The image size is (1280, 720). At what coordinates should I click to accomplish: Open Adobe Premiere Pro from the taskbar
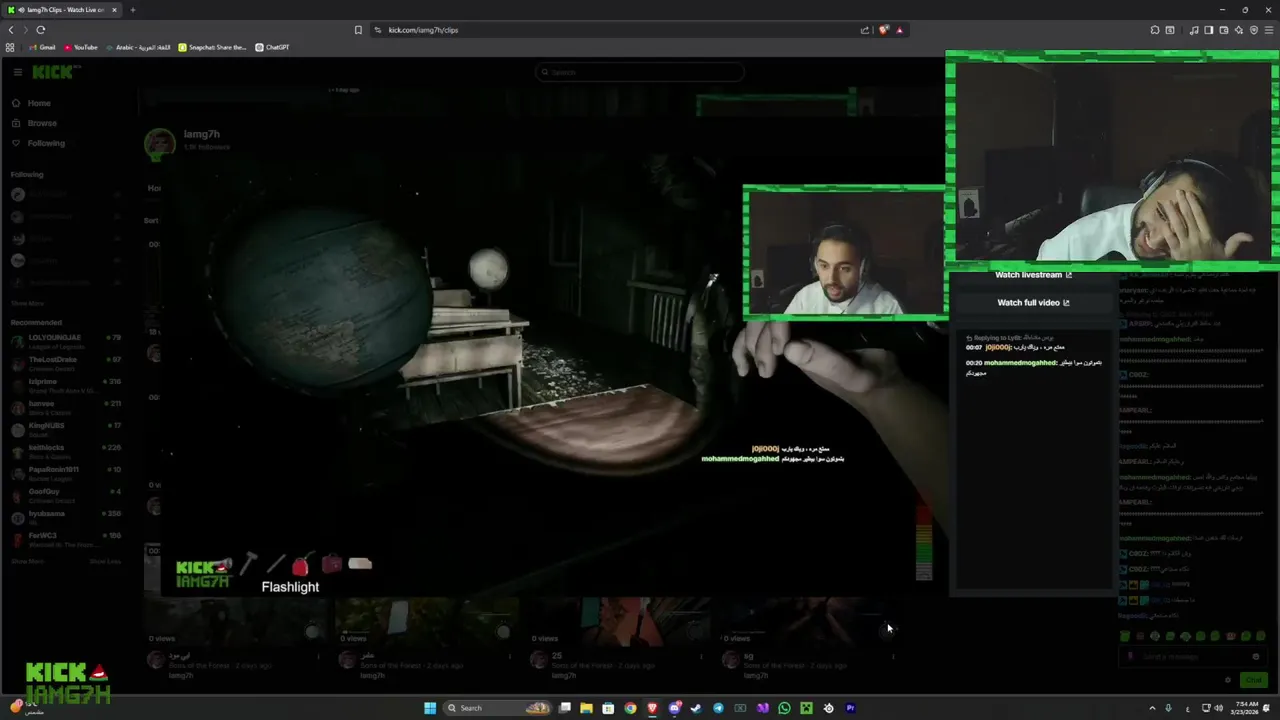pyautogui.click(x=850, y=708)
